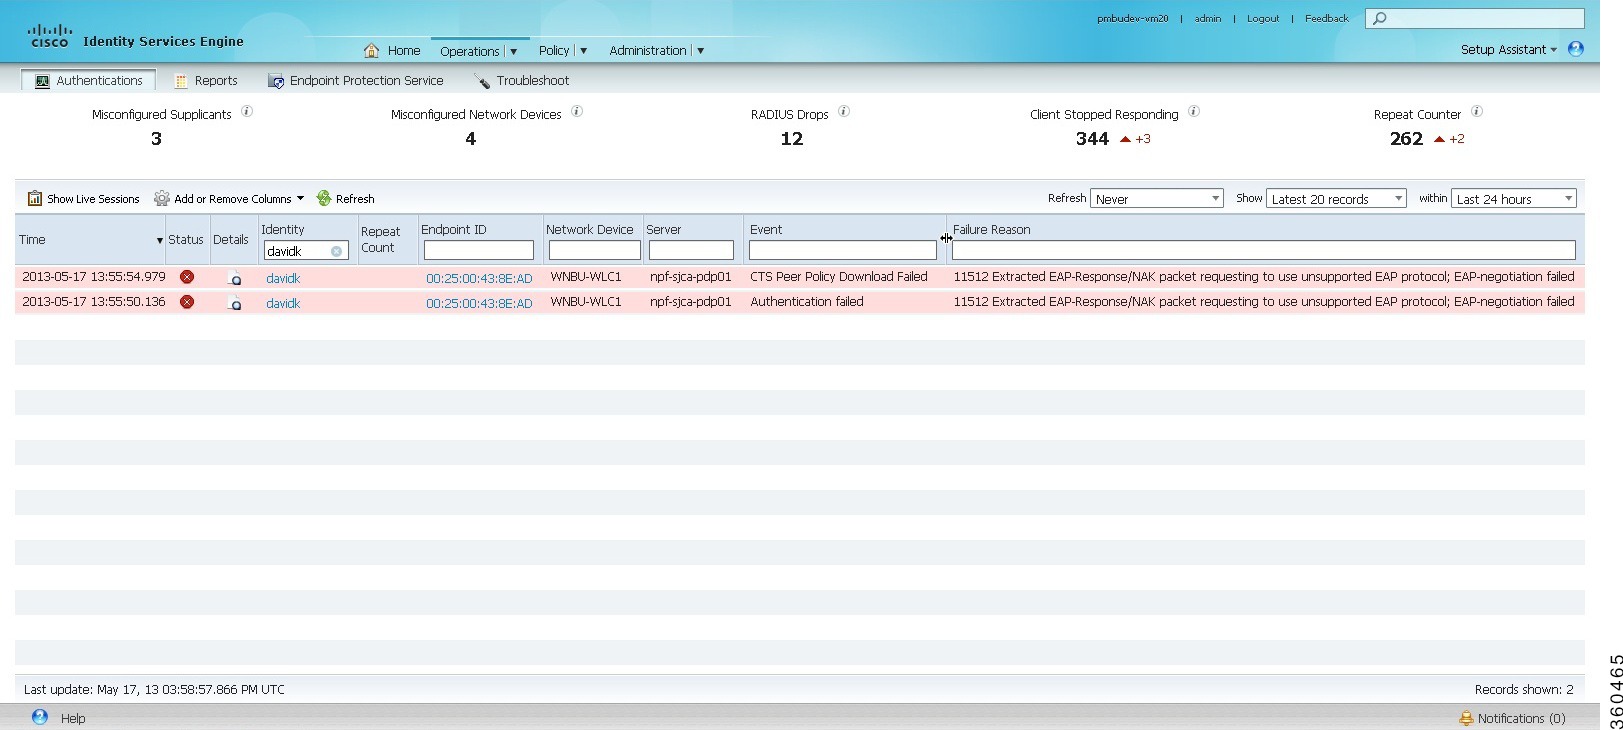Click info icon beside Misconfigured Supplicants
Image resolution: width=1623 pixels, height=730 pixels.
(247, 111)
